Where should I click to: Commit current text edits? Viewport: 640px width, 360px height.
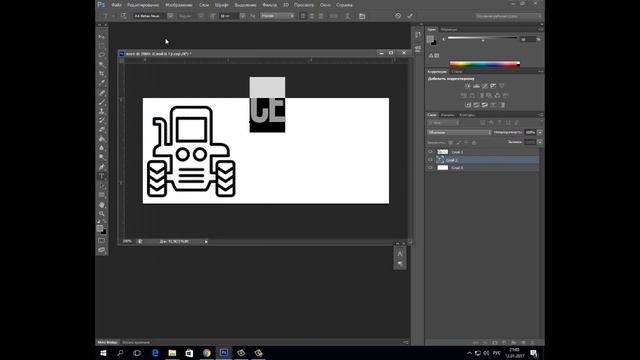(410, 16)
